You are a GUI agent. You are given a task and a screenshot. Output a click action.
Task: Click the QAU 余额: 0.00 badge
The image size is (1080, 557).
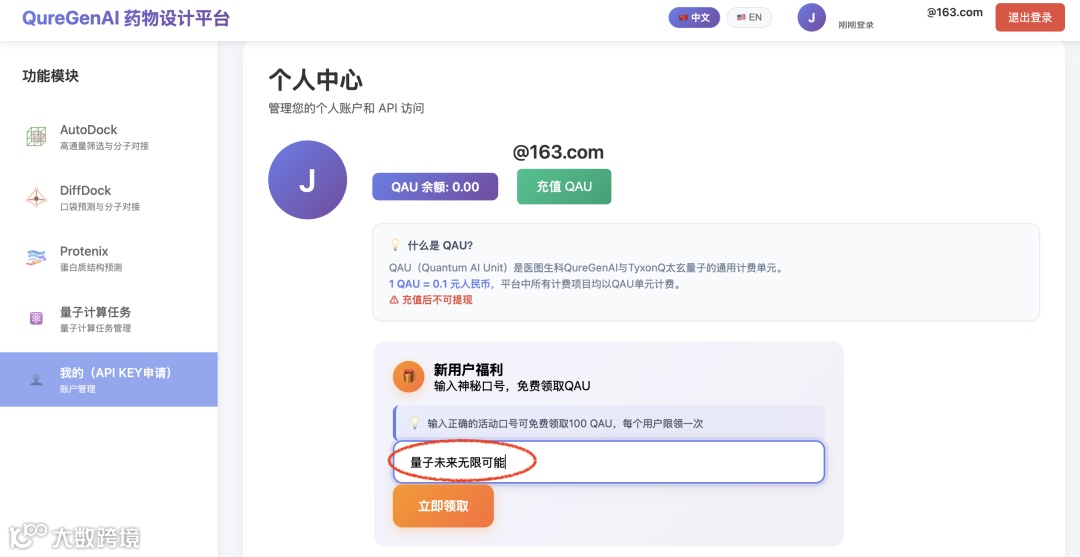pos(435,187)
